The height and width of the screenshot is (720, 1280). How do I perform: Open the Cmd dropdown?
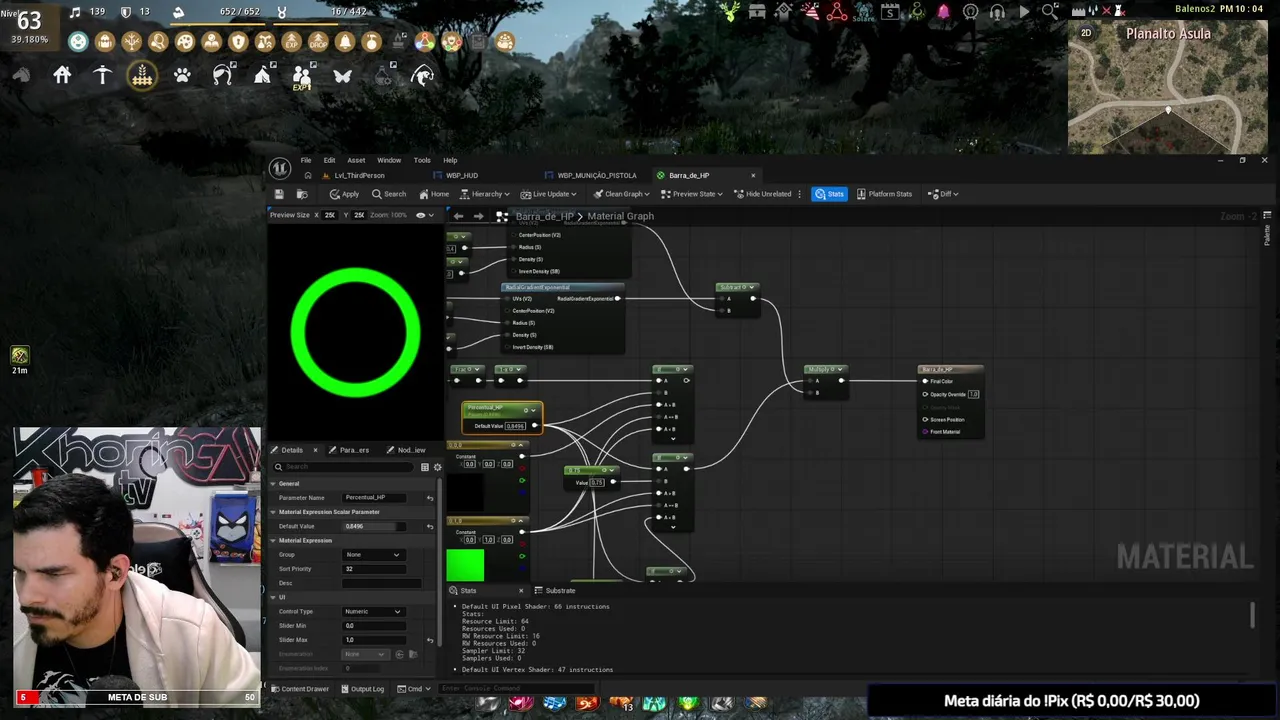click(415, 689)
